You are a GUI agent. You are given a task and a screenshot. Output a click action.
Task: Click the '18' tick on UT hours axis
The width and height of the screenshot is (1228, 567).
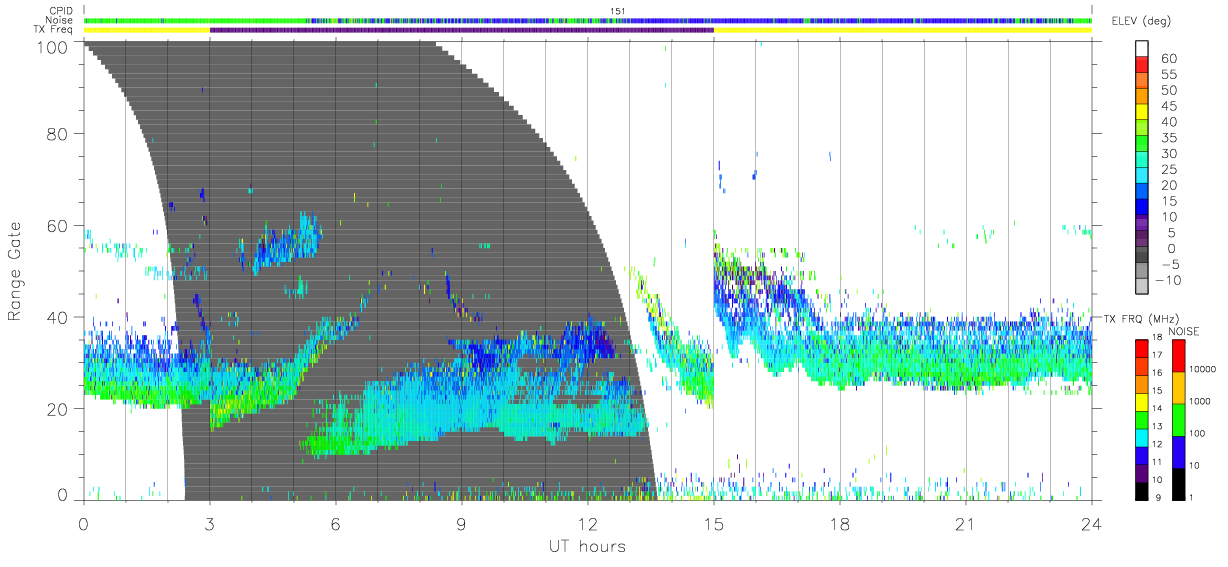[x=839, y=524]
